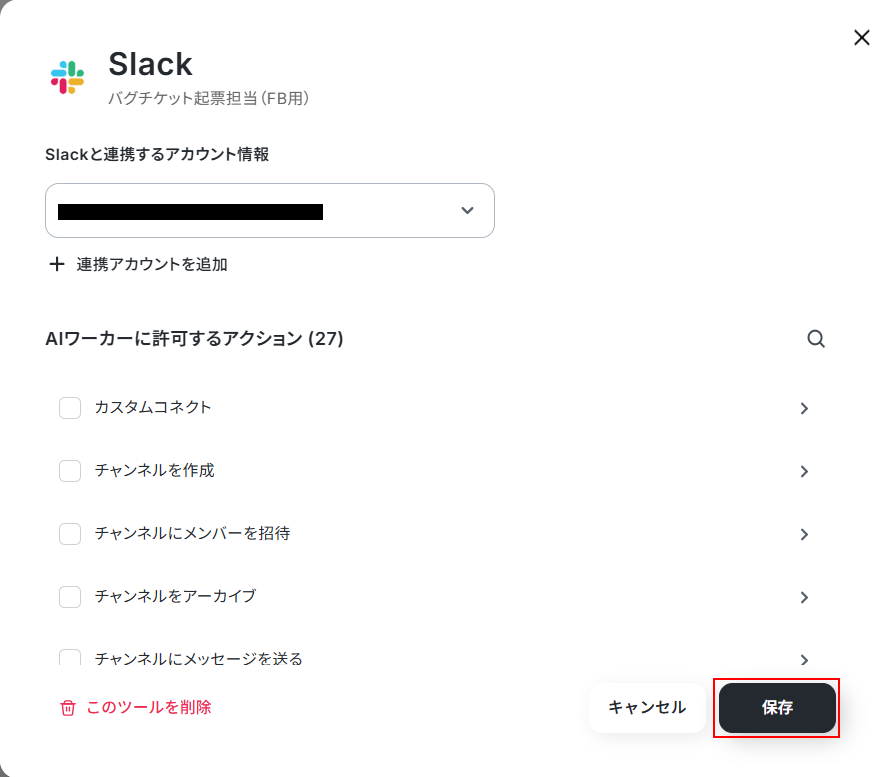Enable the チャンネルを作成 checkbox

coord(70,471)
